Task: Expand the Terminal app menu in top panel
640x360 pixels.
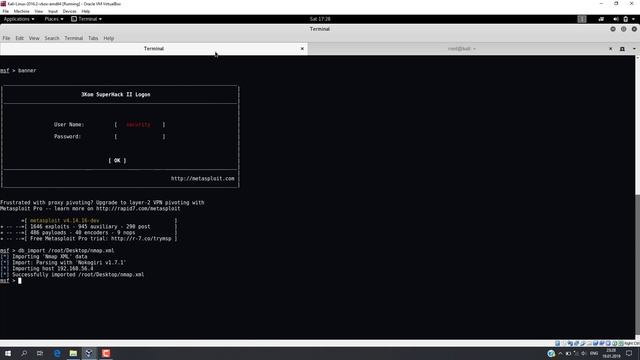Action: [87, 19]
